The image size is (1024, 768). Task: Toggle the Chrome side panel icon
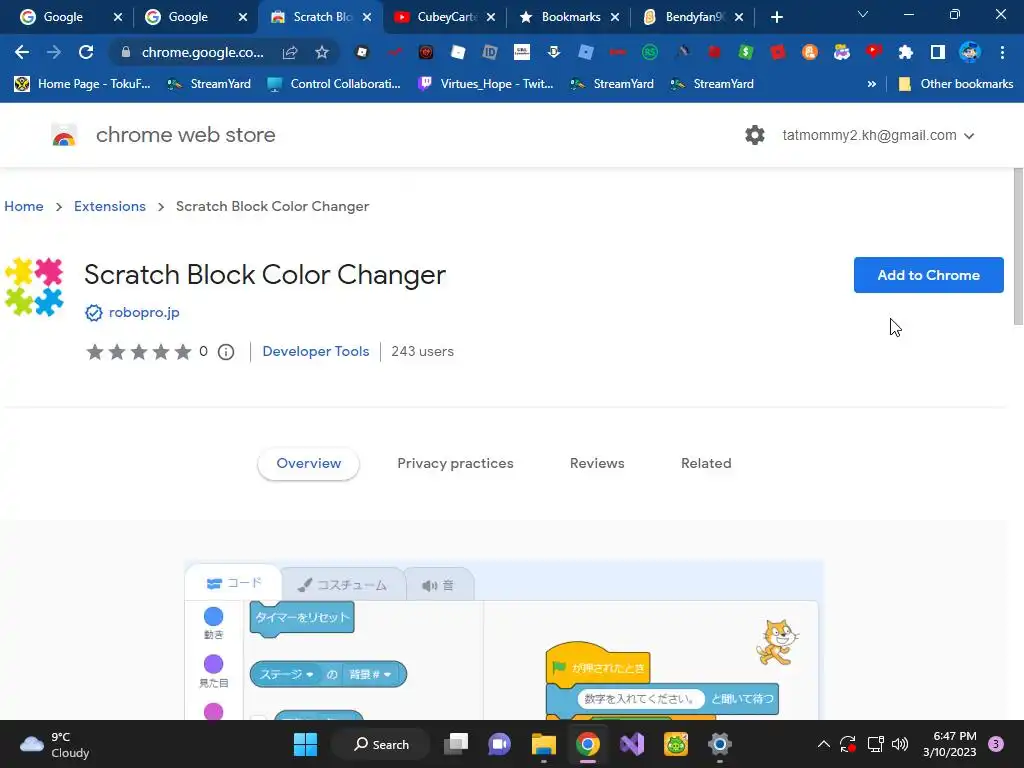pyautogui.click(x=938, y=52)
